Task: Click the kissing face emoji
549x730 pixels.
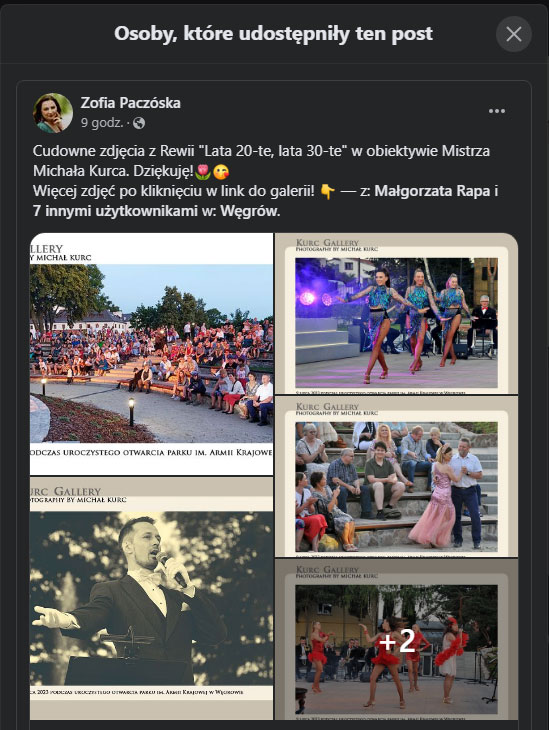Action: (221, 172)
